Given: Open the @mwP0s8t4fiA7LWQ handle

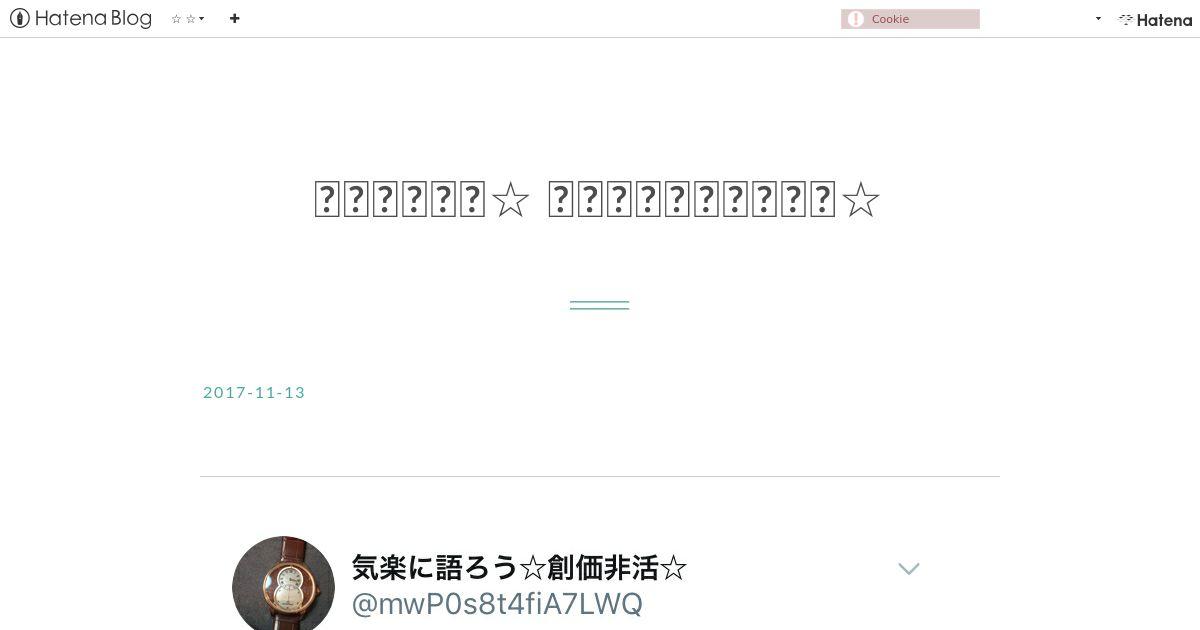Looking at the screenshot, I should pyautogui.click(x=497, y=604).
